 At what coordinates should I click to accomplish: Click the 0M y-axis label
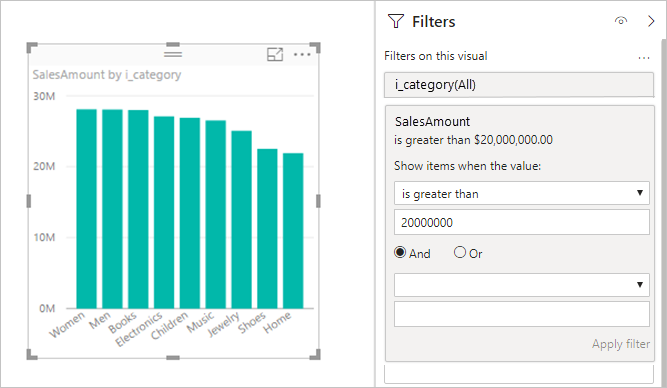47,308
